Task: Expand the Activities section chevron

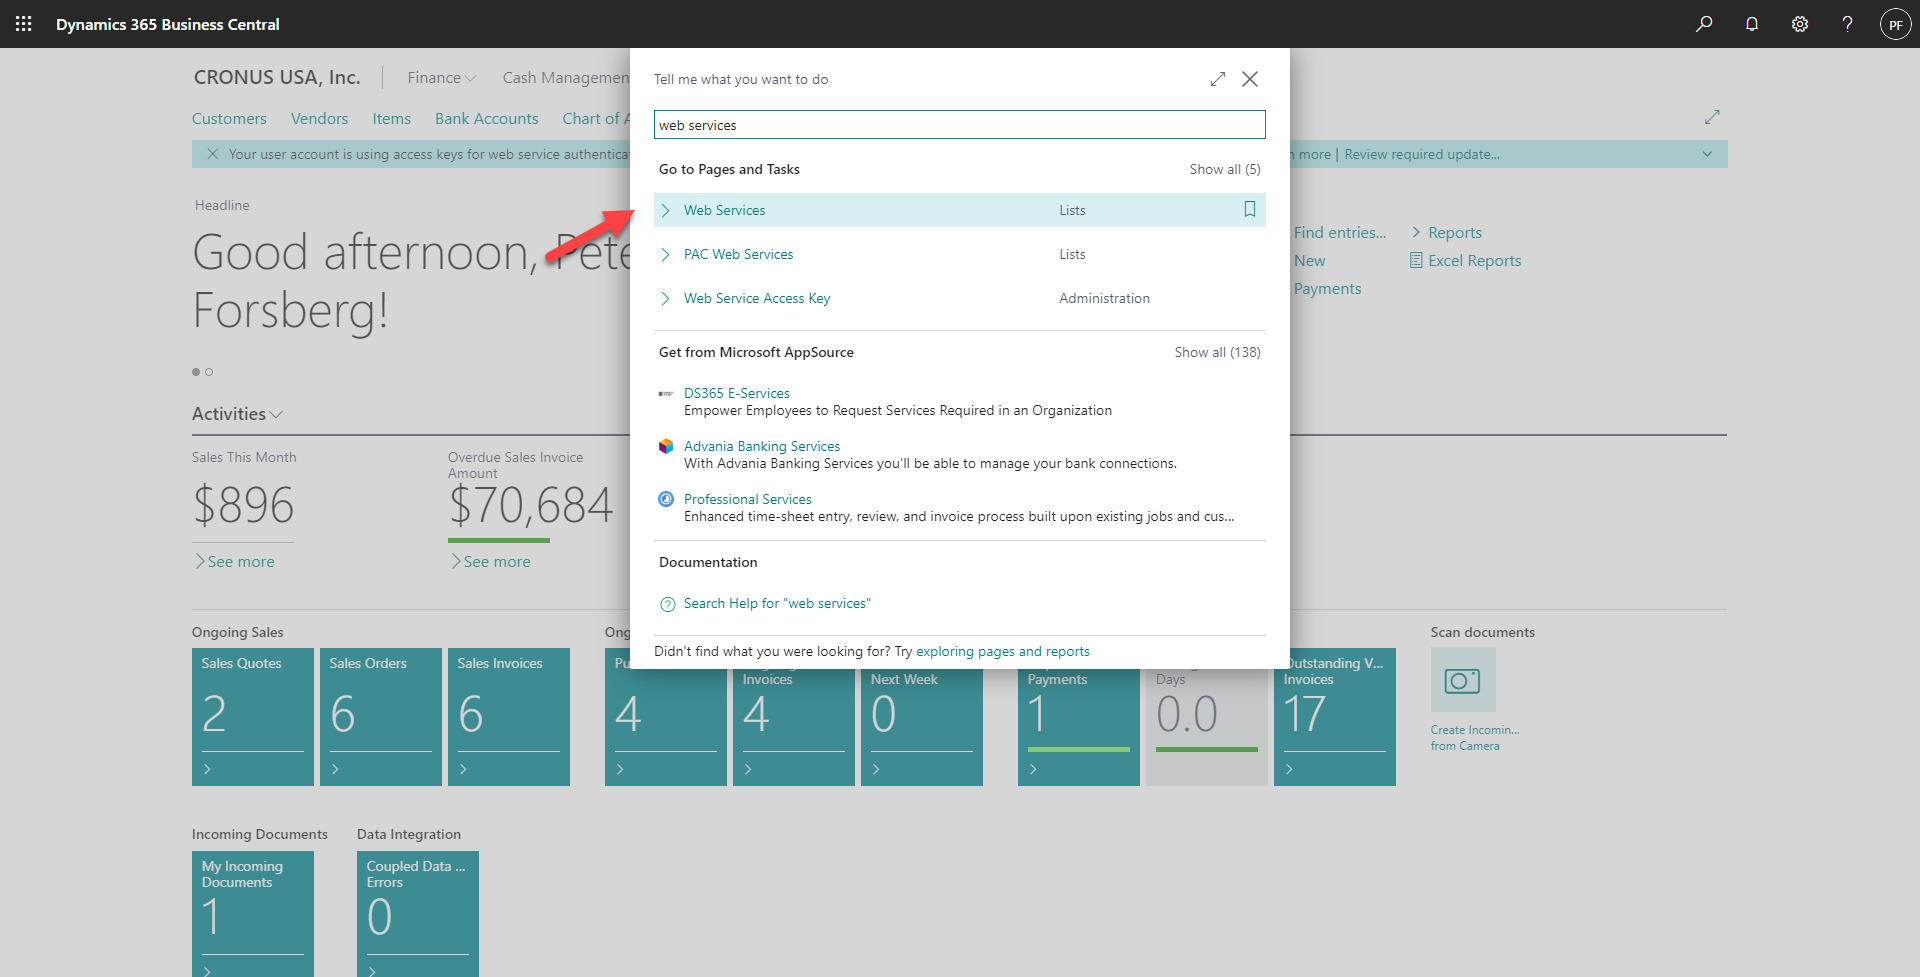Action: click(x=277, y=414)
